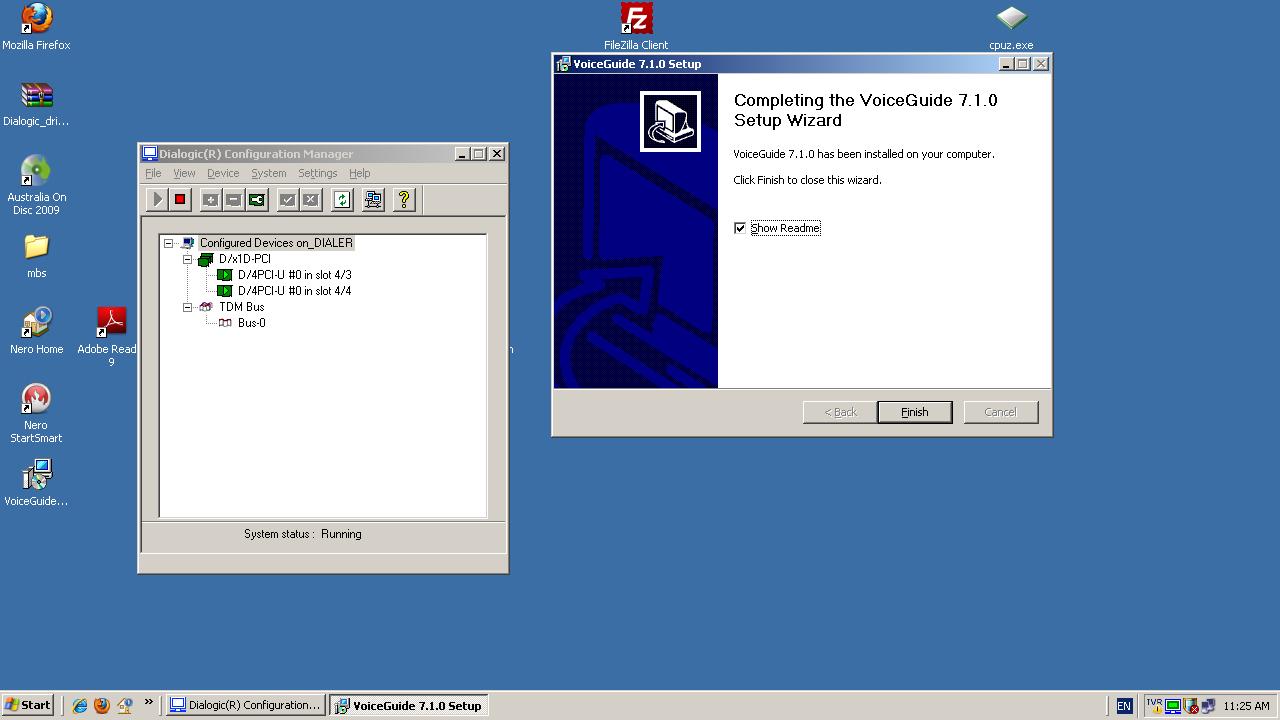The width and height of the screenshot is (1280, 720).
Task: Select the Dialogic_dri... archive desktop icon
Action: [36, 103]
